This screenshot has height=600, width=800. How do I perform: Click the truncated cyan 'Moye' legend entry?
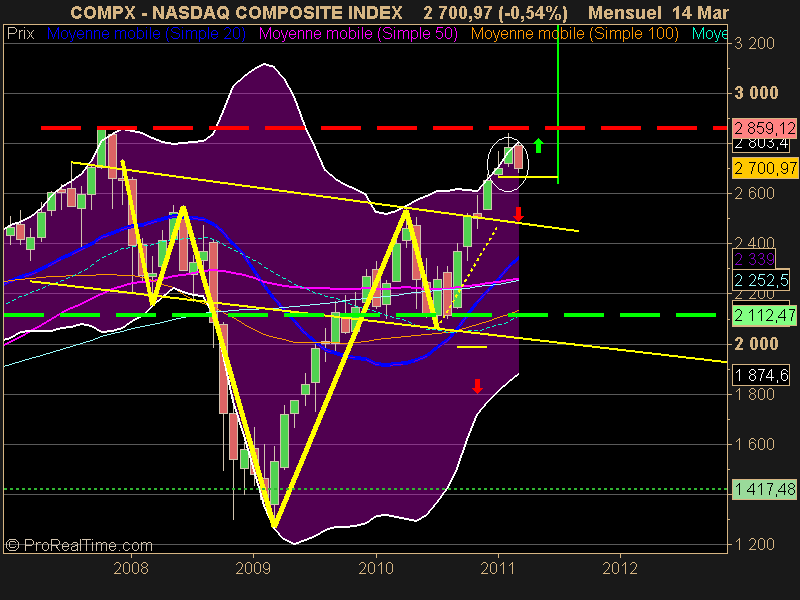click(x=710, y=34)
